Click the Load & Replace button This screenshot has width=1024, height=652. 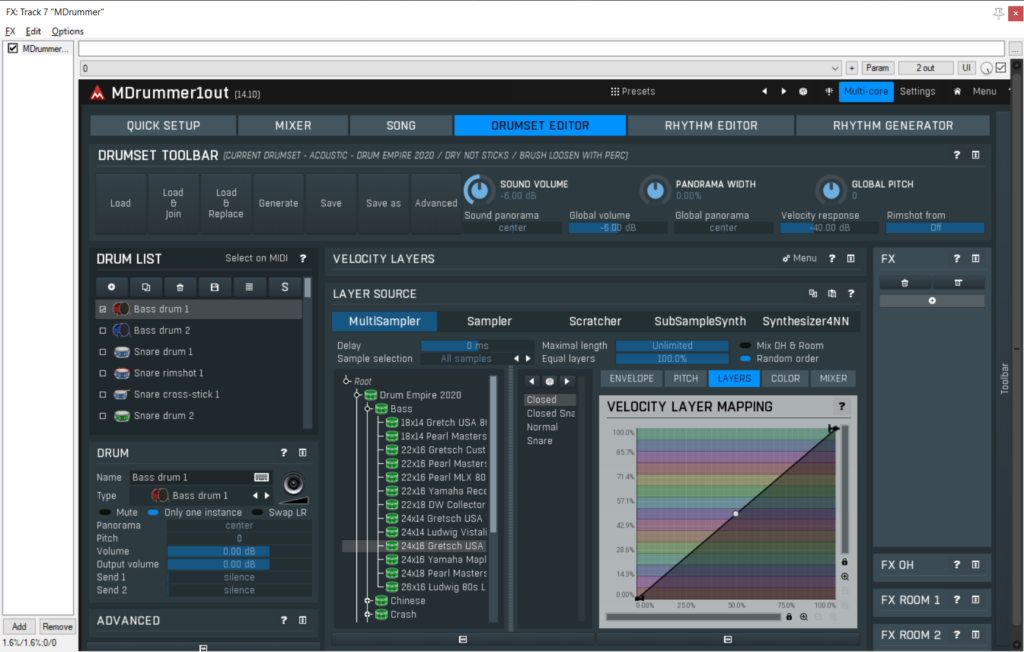click(x=226, y=203)
